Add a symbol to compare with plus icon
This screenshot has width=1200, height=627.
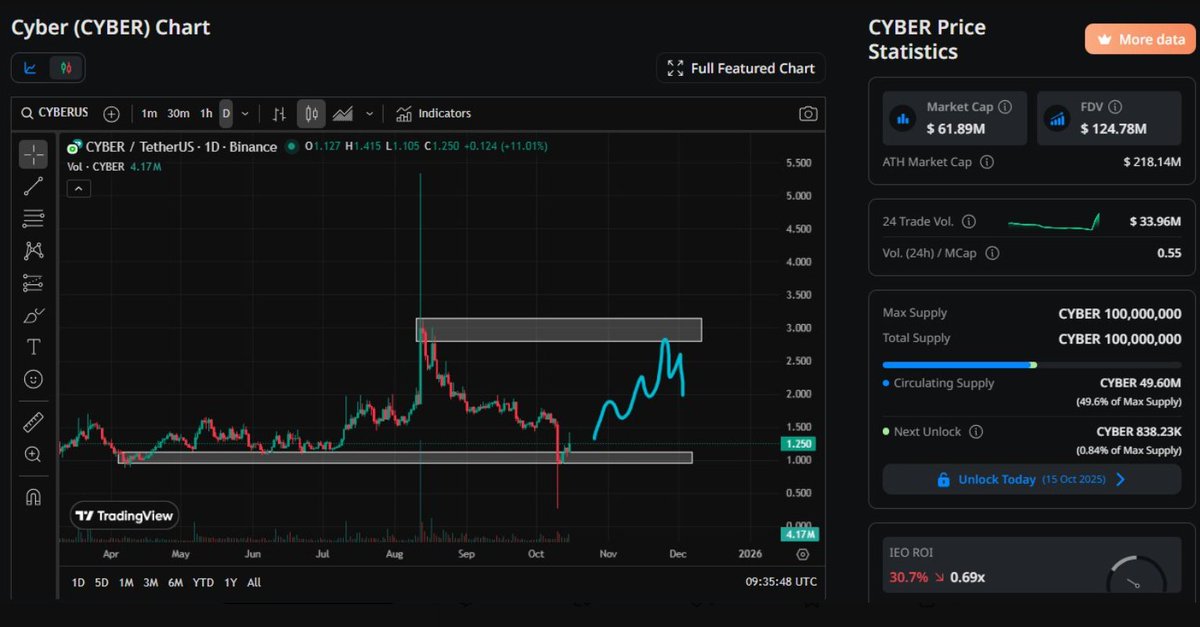pos(111,114)
